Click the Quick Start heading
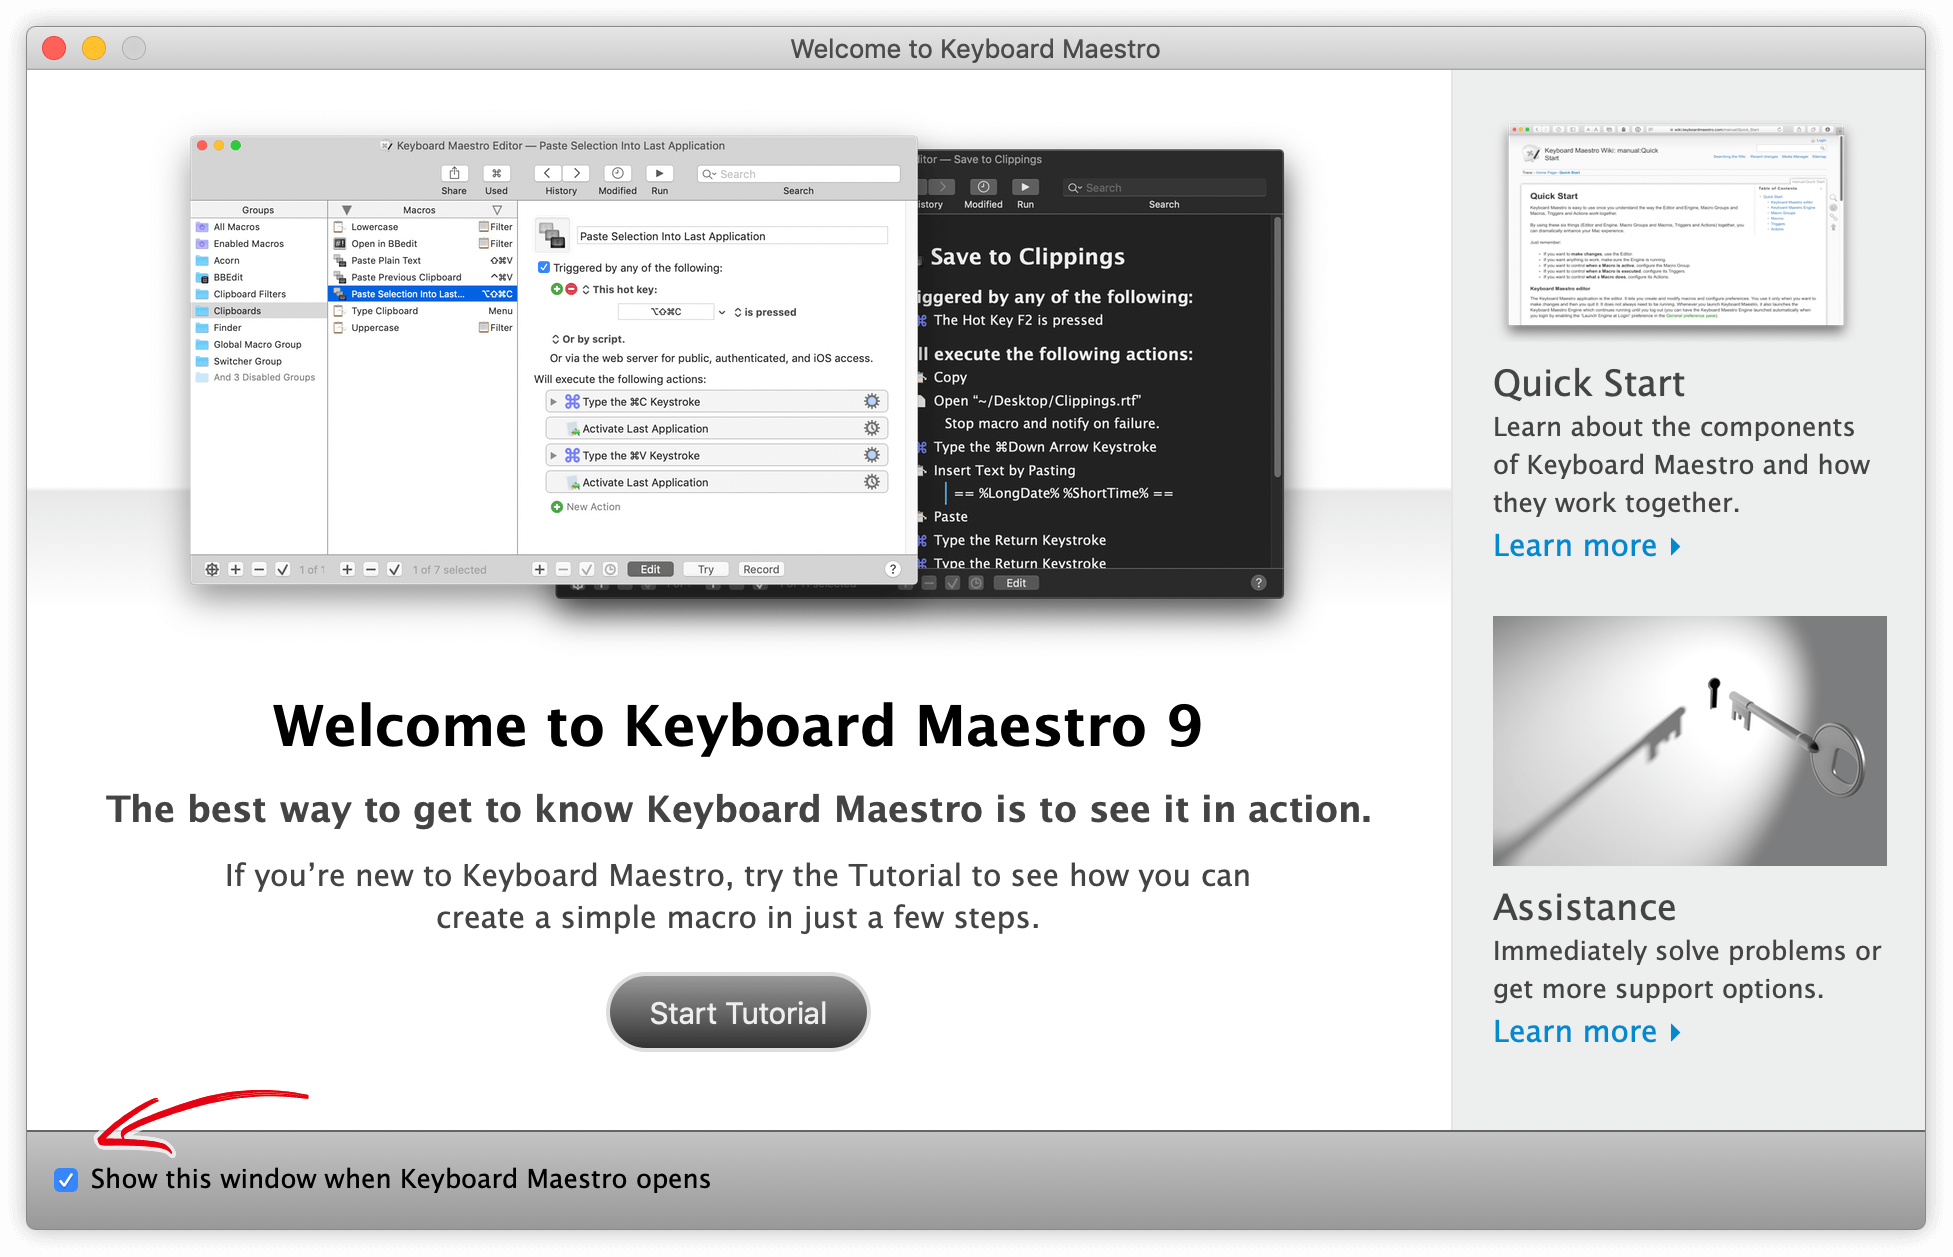This screenshot has height=1257, width=1953. click(1588, 384)
